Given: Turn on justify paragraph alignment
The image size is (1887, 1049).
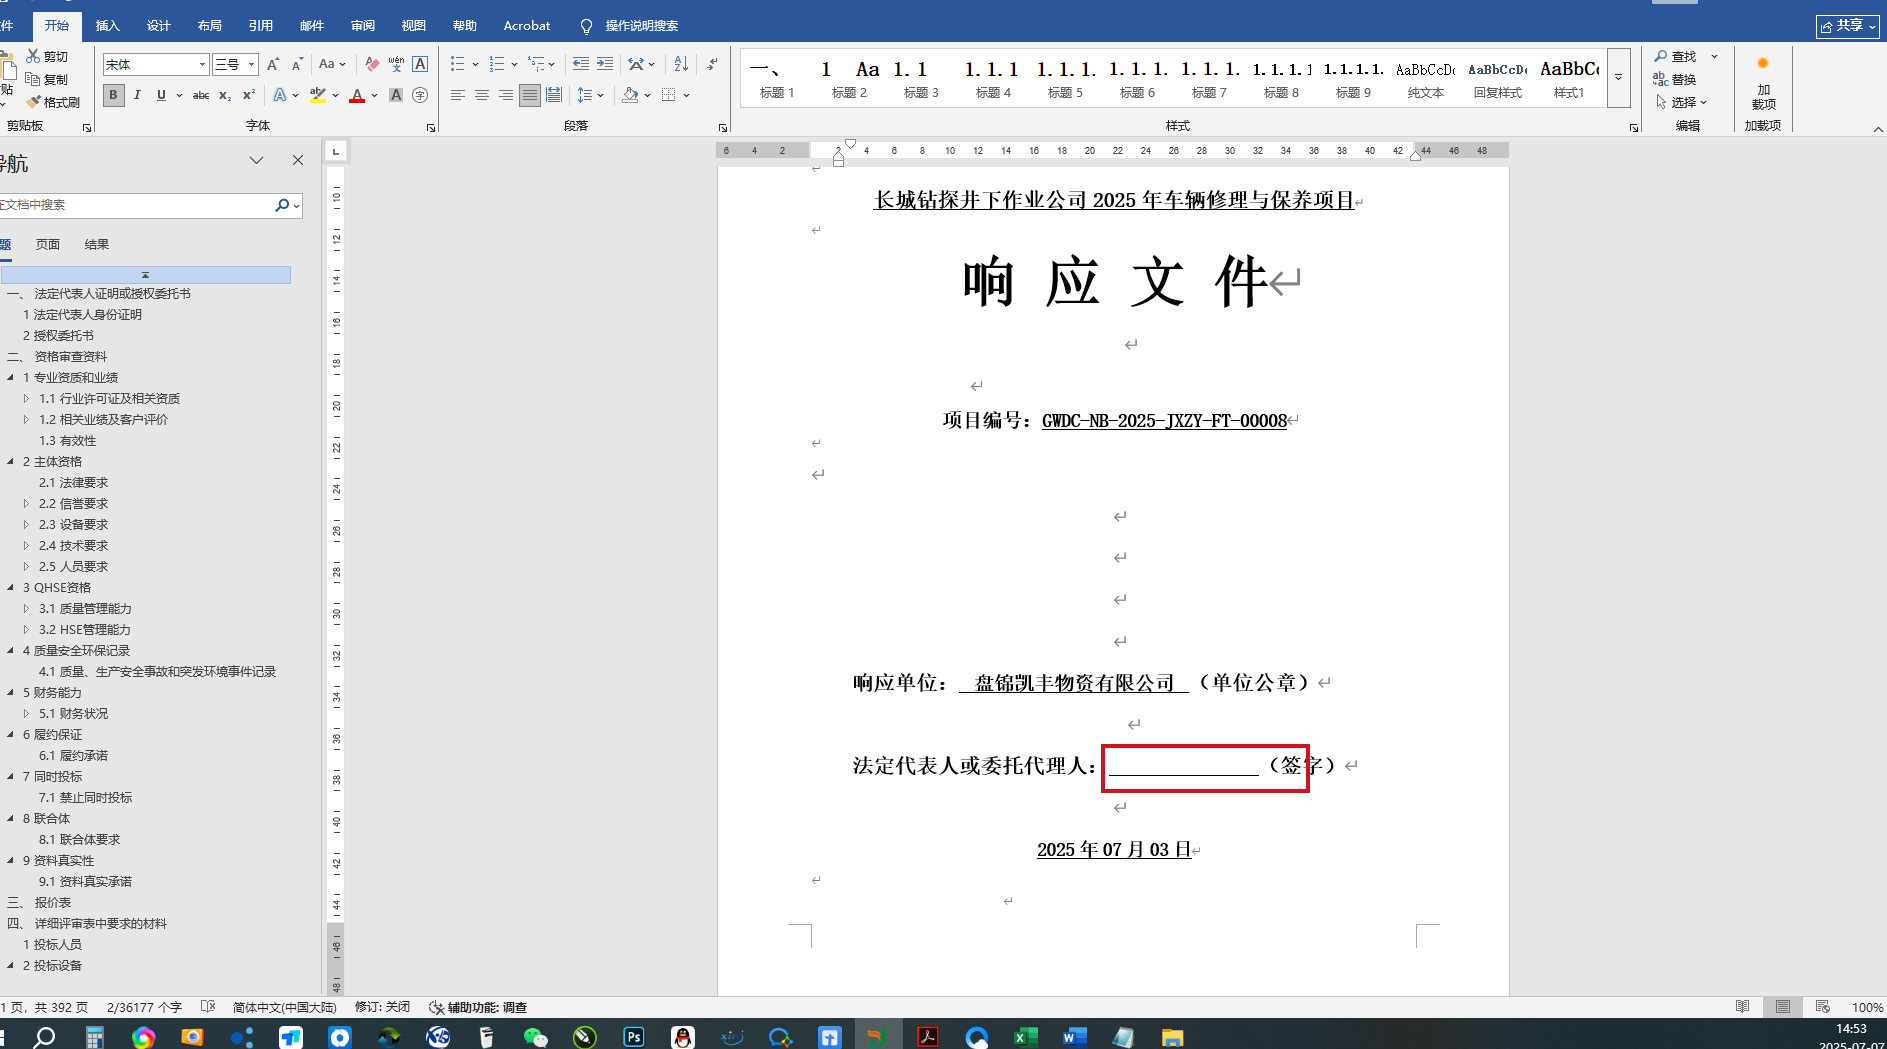Looking at the screenshot, I should tap(530, 95).
